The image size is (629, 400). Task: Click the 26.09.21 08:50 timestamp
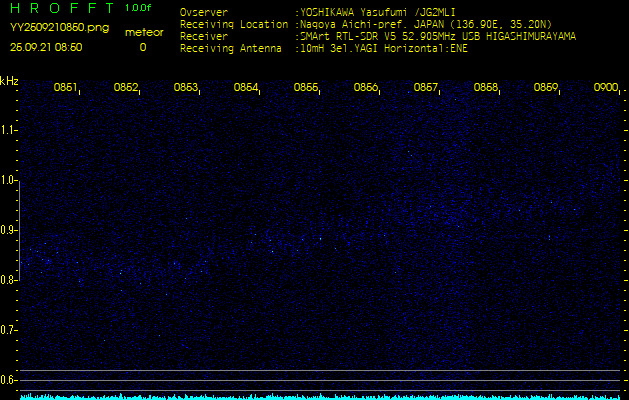coord(46,47)
